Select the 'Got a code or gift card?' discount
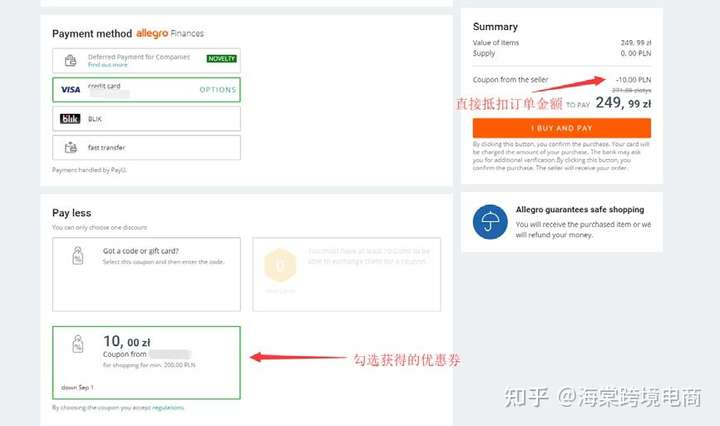The height and width of the screenshot is (426, 720). point(146,275)
